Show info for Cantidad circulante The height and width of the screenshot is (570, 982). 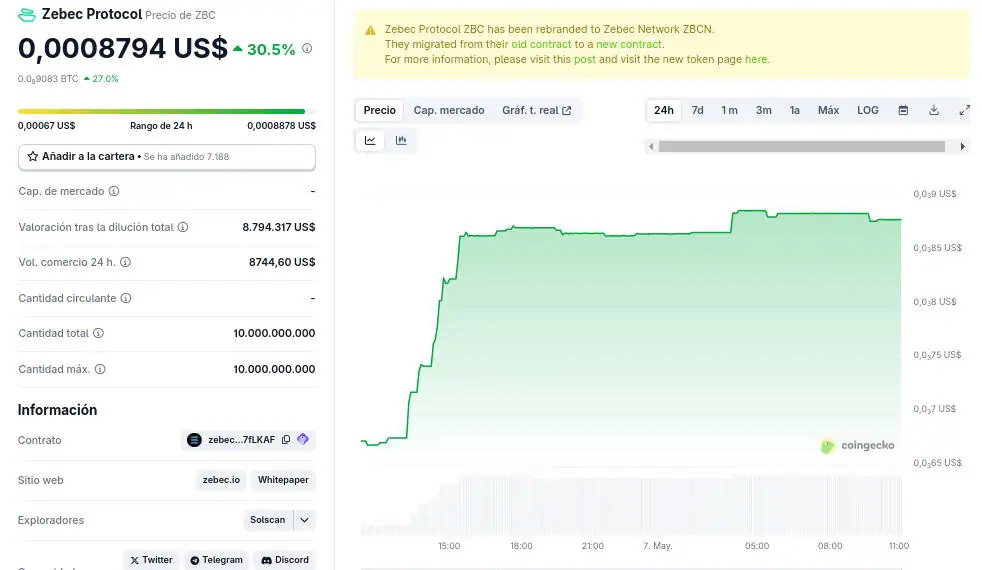(x=126, y=298)
